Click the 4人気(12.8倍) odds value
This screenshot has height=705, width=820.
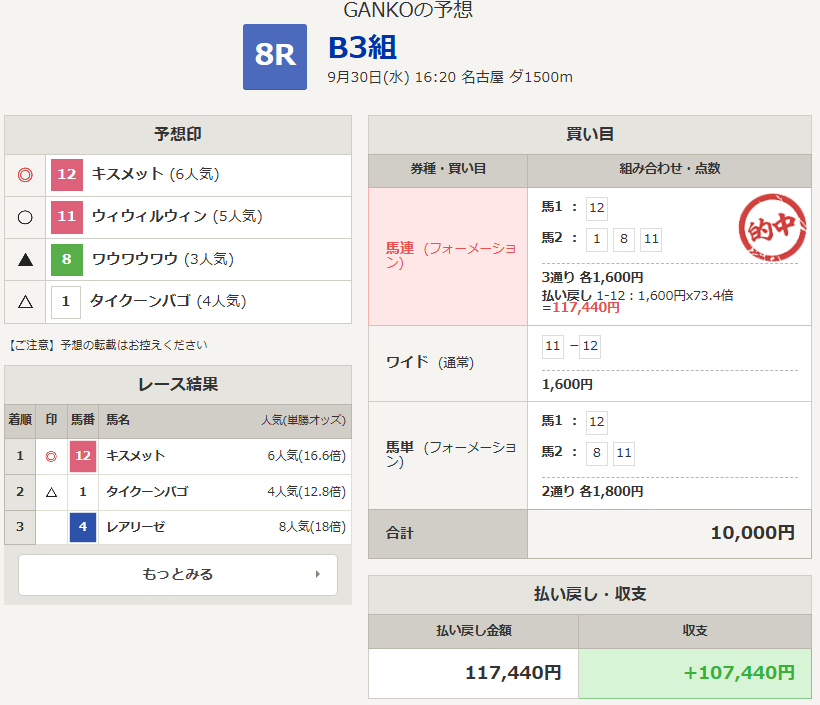click(306, 492)
